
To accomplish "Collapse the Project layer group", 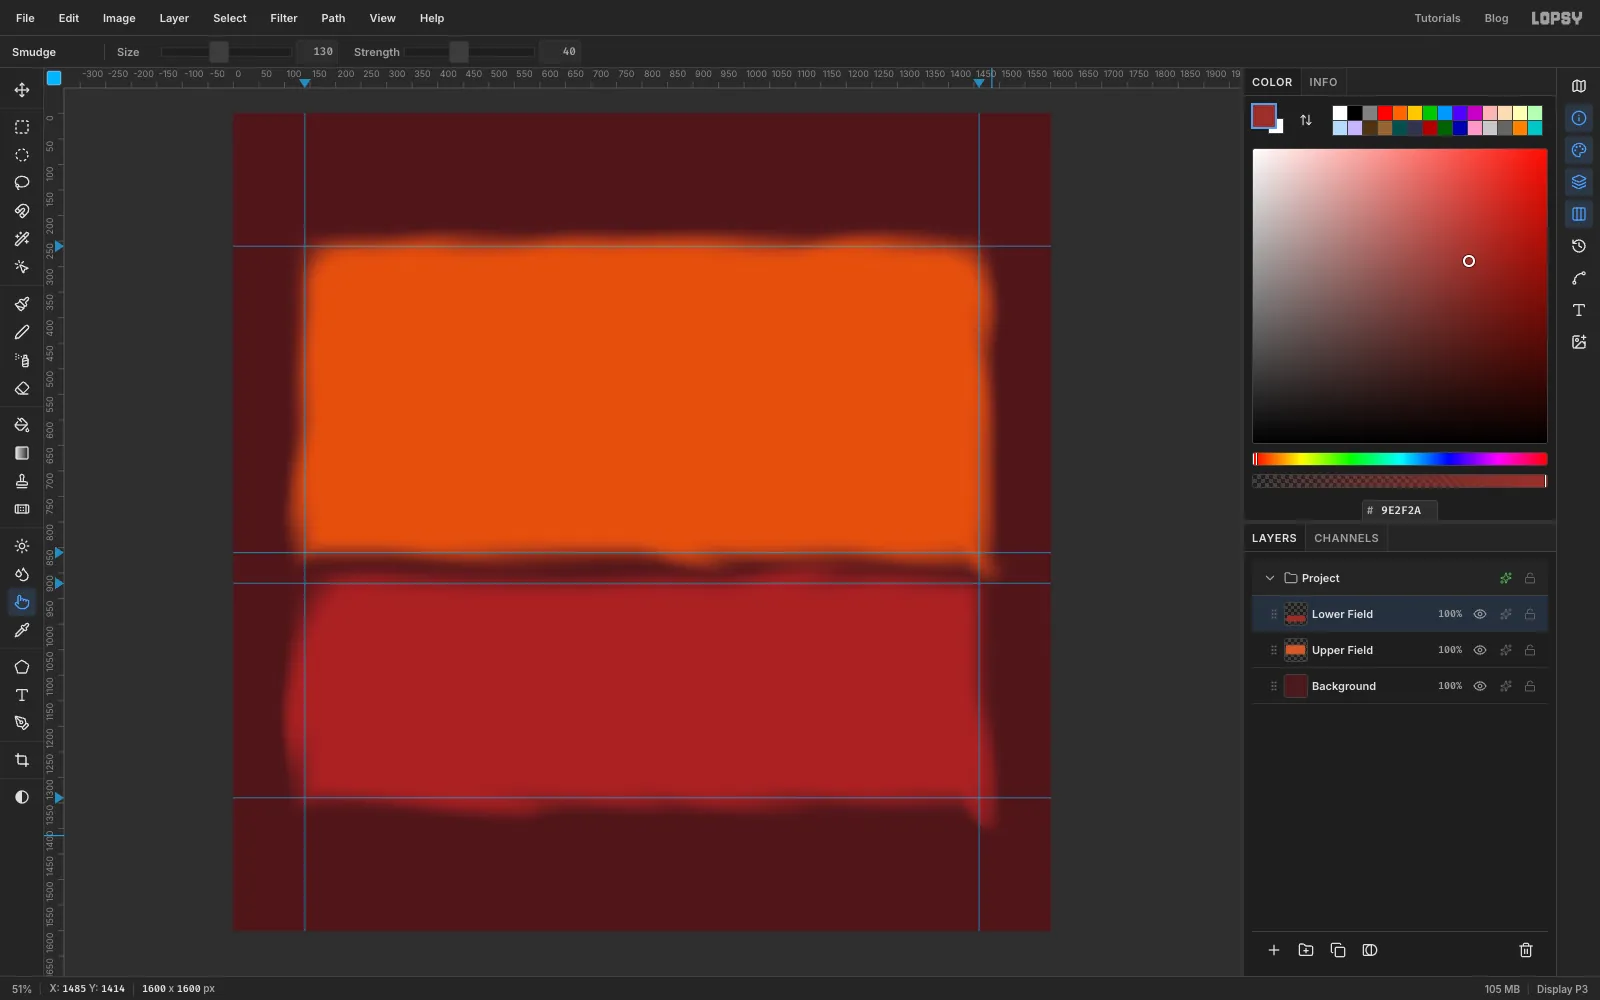I will (1270, 578).
